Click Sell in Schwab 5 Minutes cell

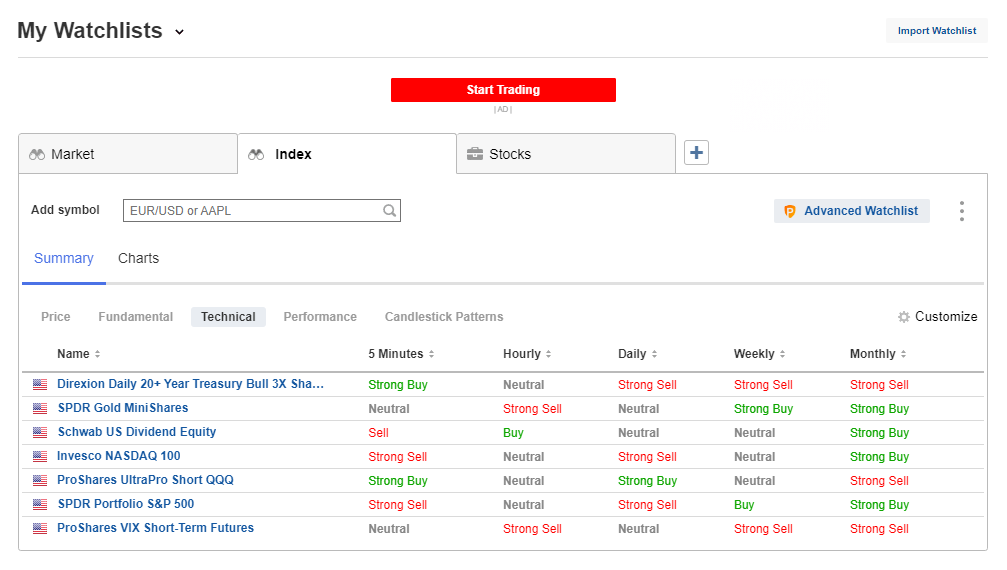(x=378, y=433)
